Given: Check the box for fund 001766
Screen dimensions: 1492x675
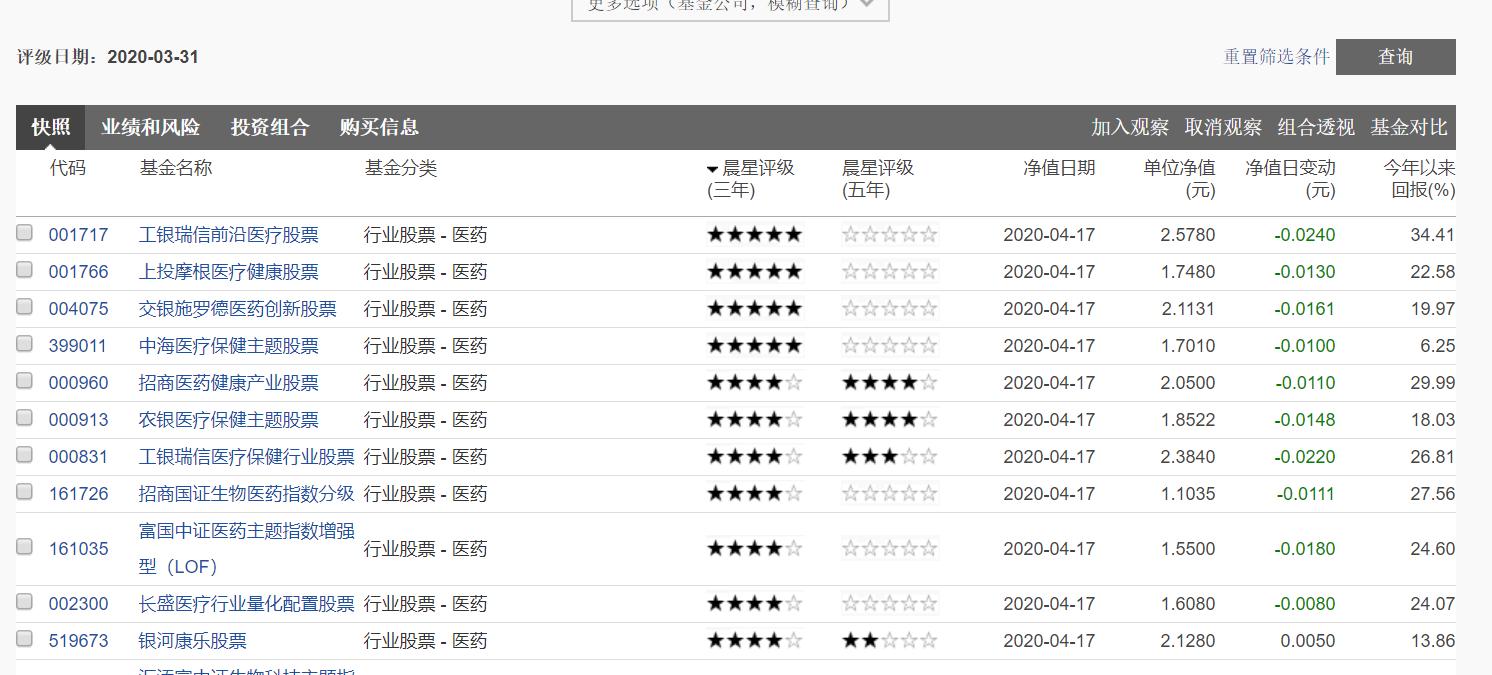Looking at the screenshot, I should 25,270.
